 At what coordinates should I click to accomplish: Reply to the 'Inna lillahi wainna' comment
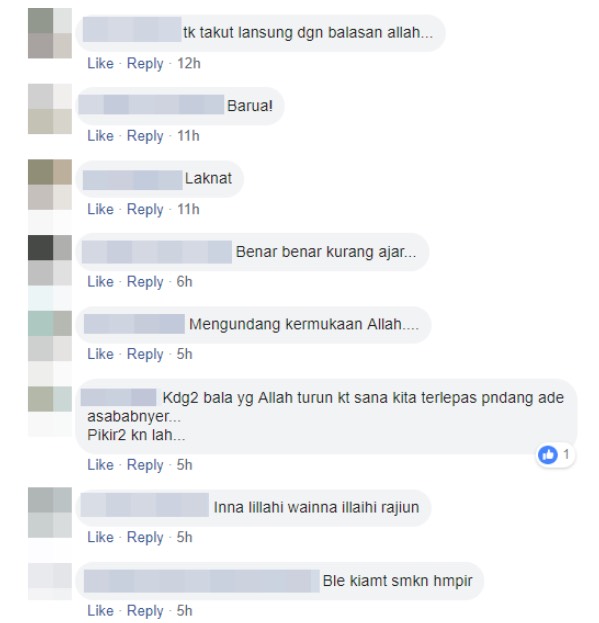pyautogui.click(x=145, y=537)
